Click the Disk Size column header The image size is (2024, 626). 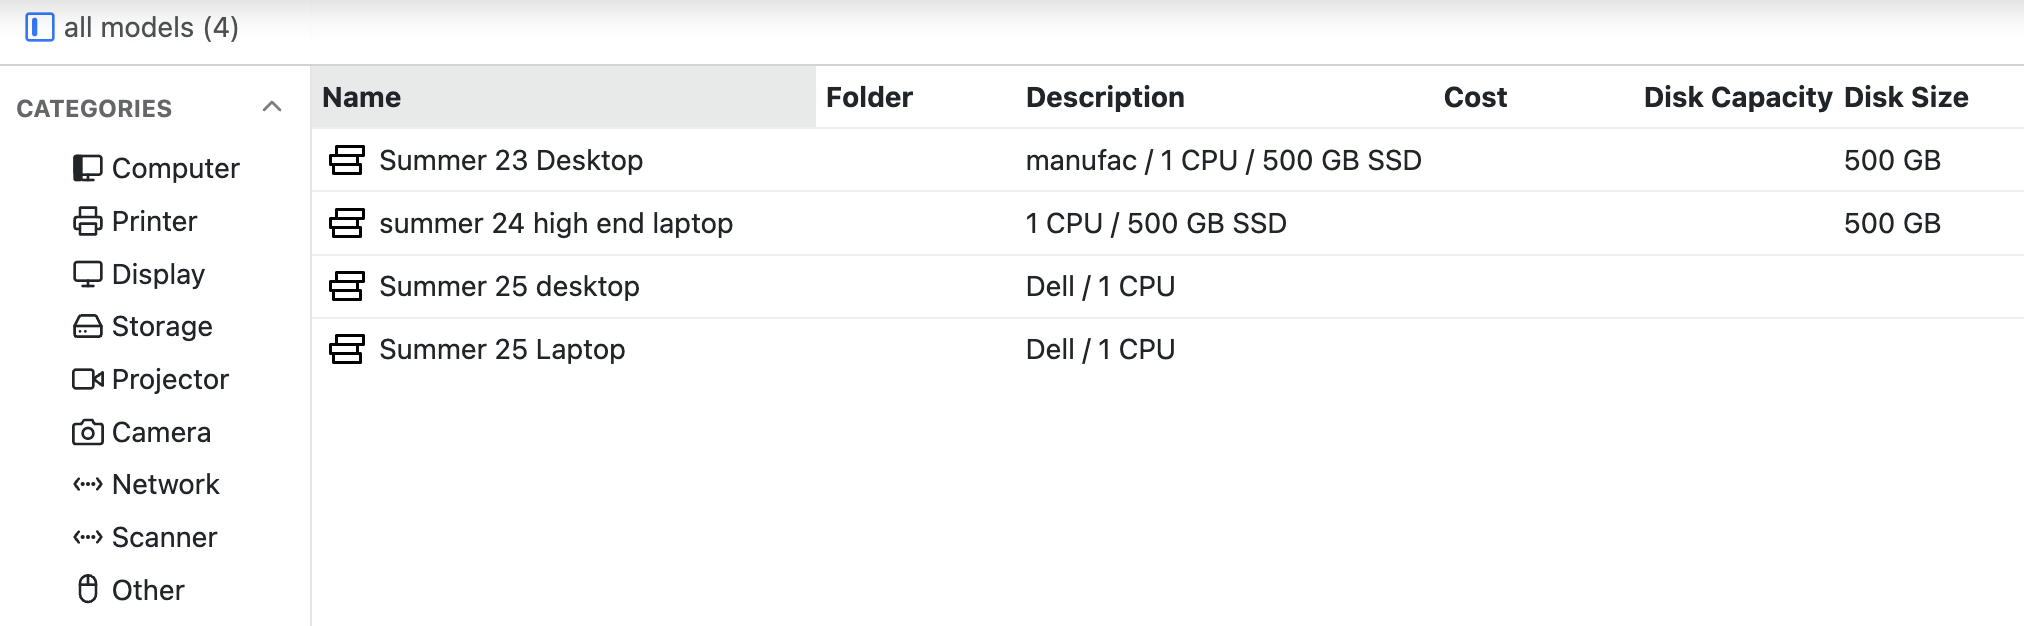(x=1905, y=97)
